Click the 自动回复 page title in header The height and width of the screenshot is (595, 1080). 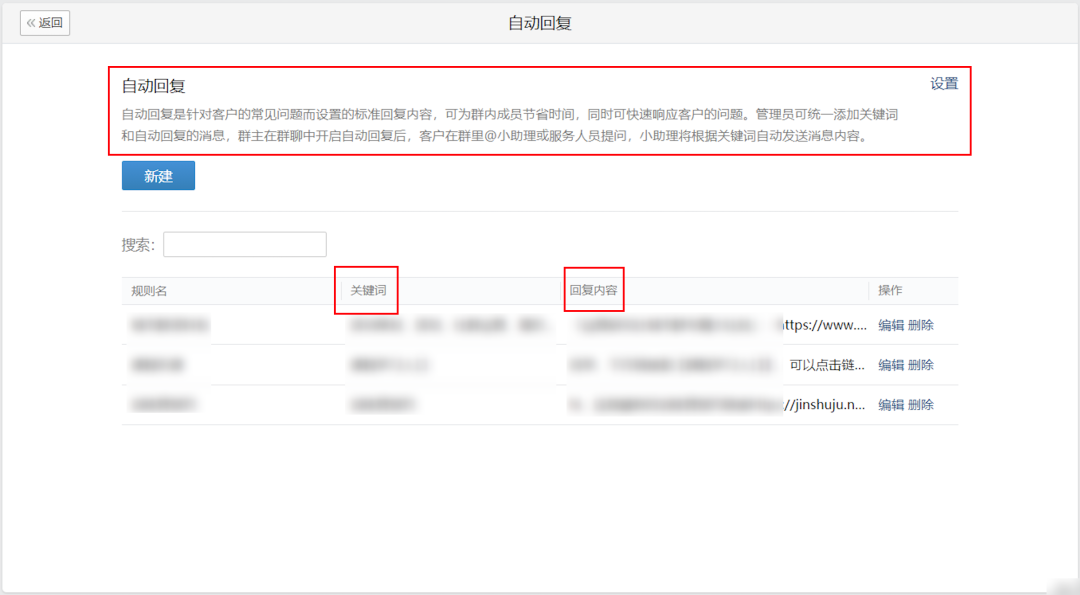tap(539, 23)
